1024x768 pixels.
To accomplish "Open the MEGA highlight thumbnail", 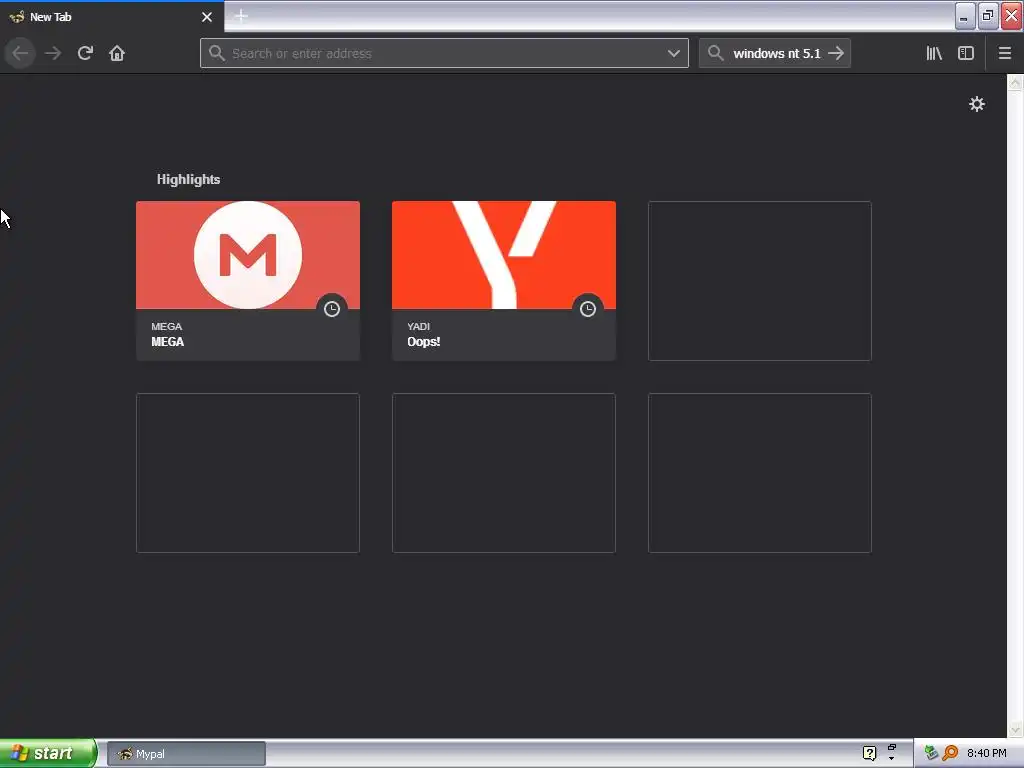I will pyautogui.click(x=248, y=255).
